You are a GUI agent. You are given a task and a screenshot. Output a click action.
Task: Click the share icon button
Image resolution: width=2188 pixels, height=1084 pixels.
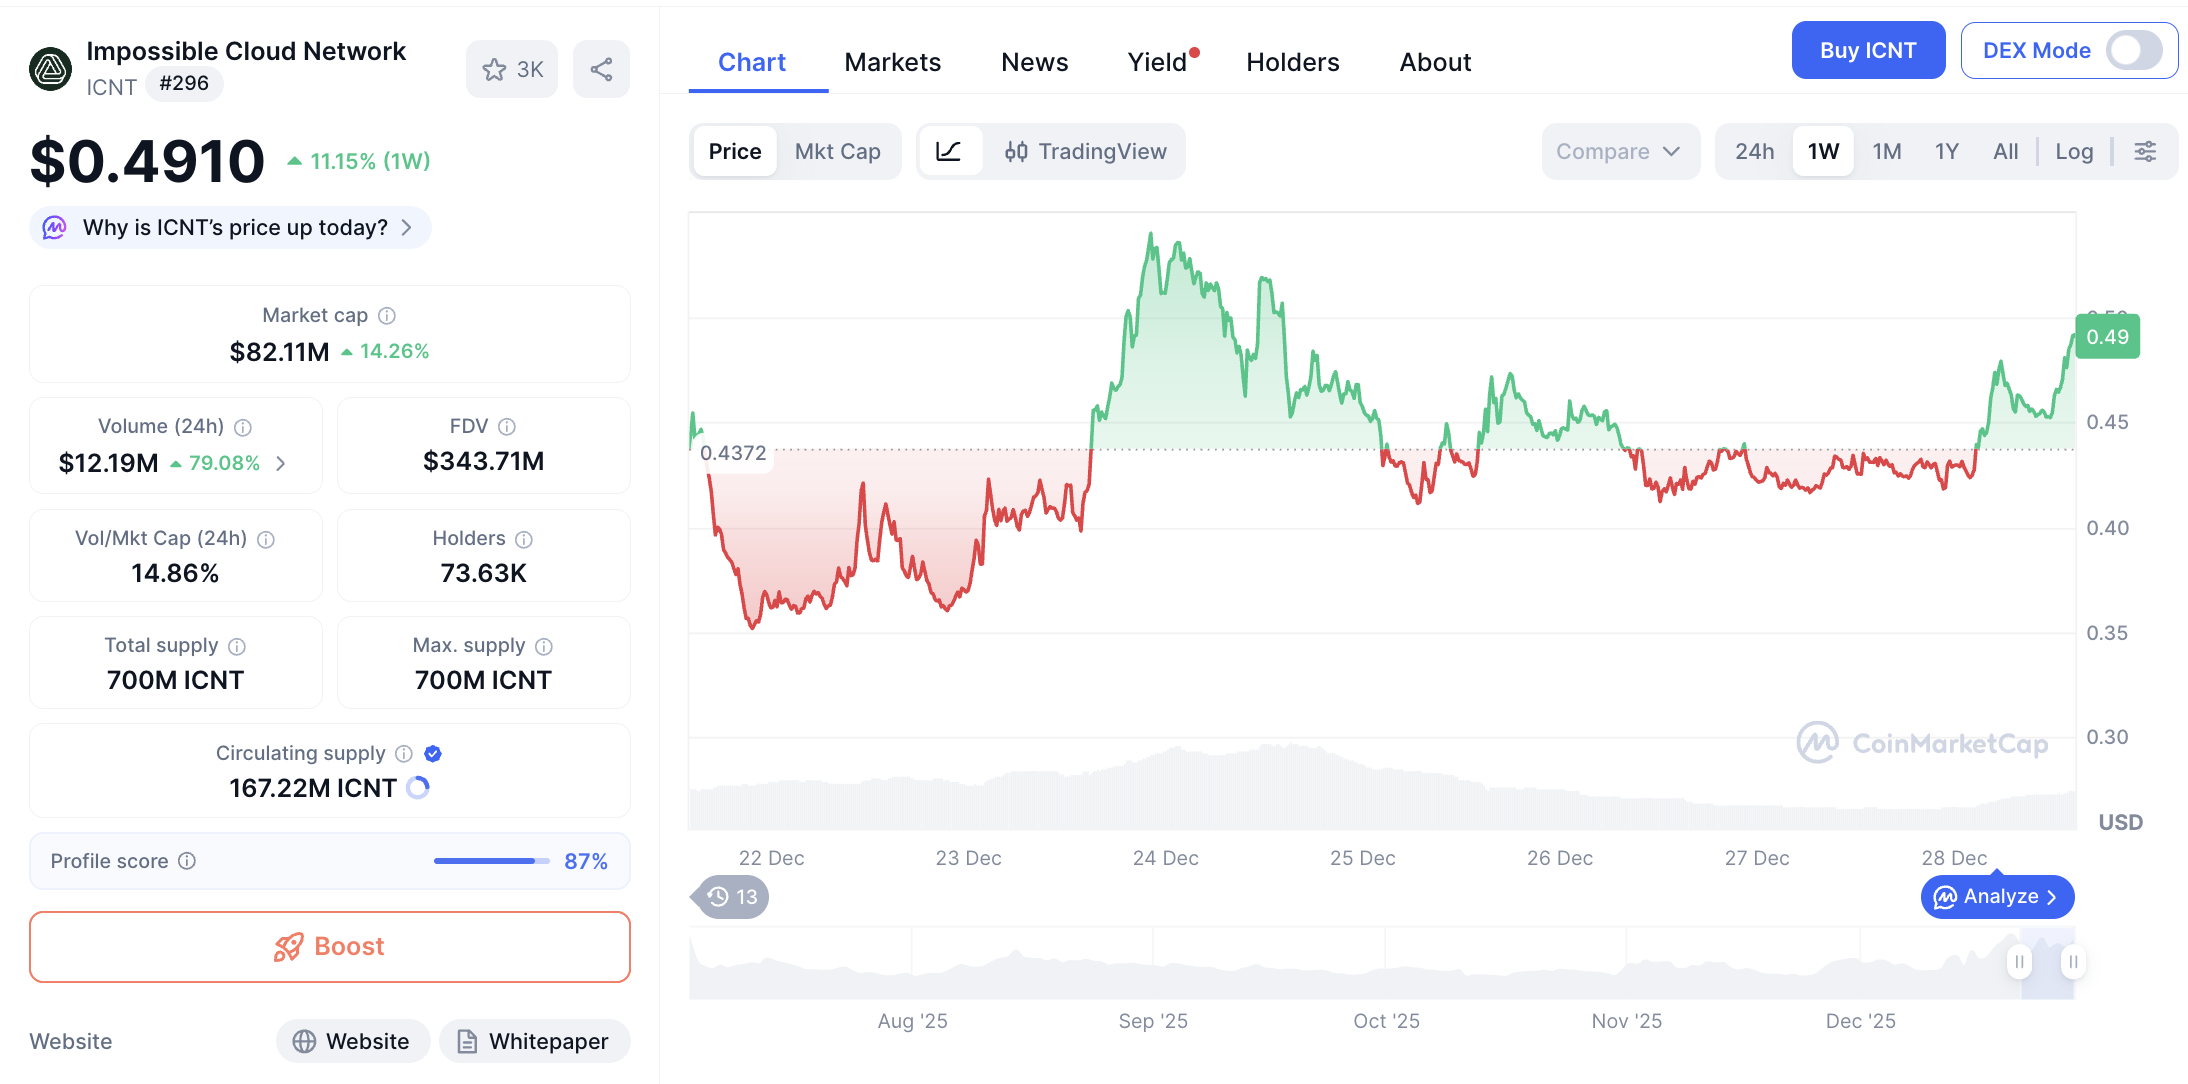pos(601,69)
